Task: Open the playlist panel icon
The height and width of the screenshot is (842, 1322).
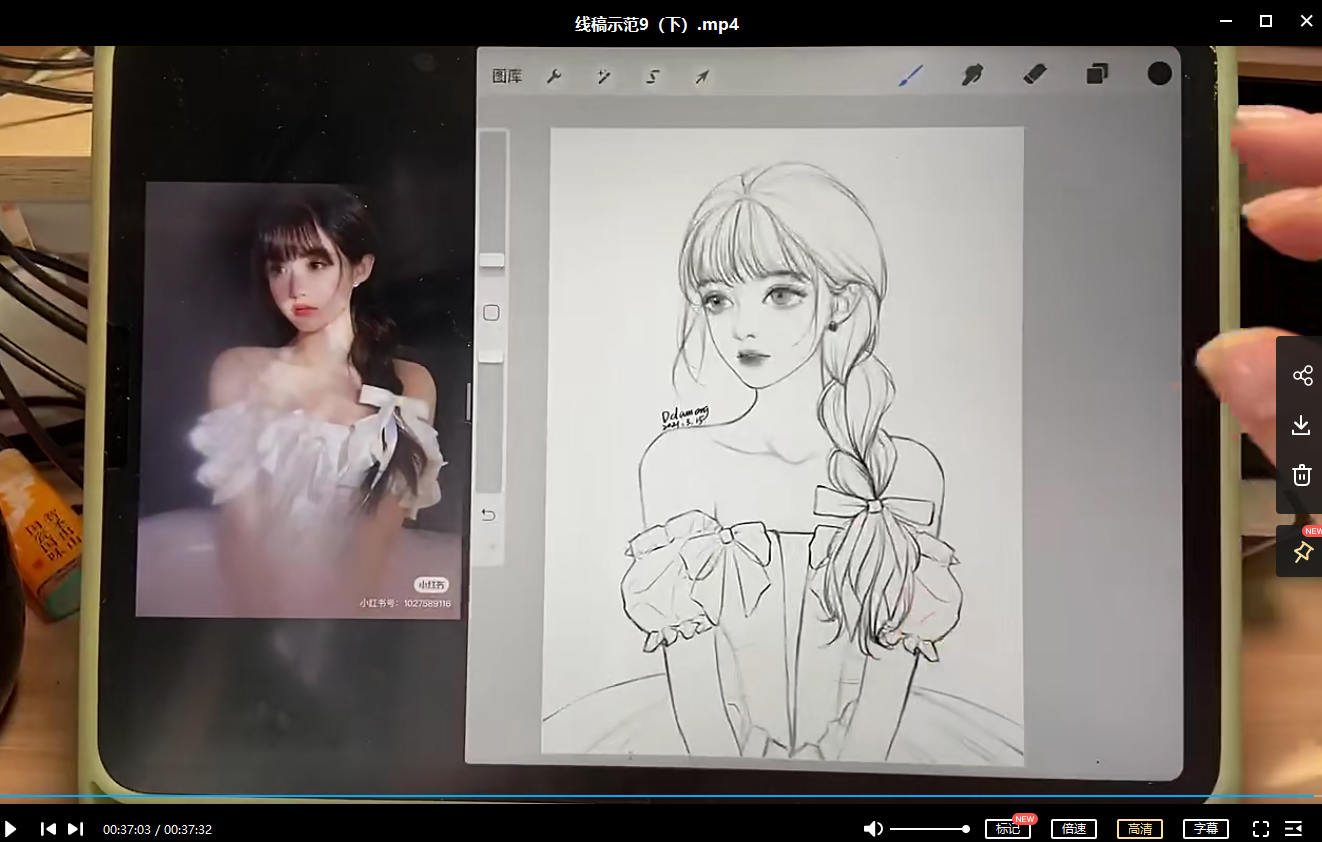Action: point(1293,829)
